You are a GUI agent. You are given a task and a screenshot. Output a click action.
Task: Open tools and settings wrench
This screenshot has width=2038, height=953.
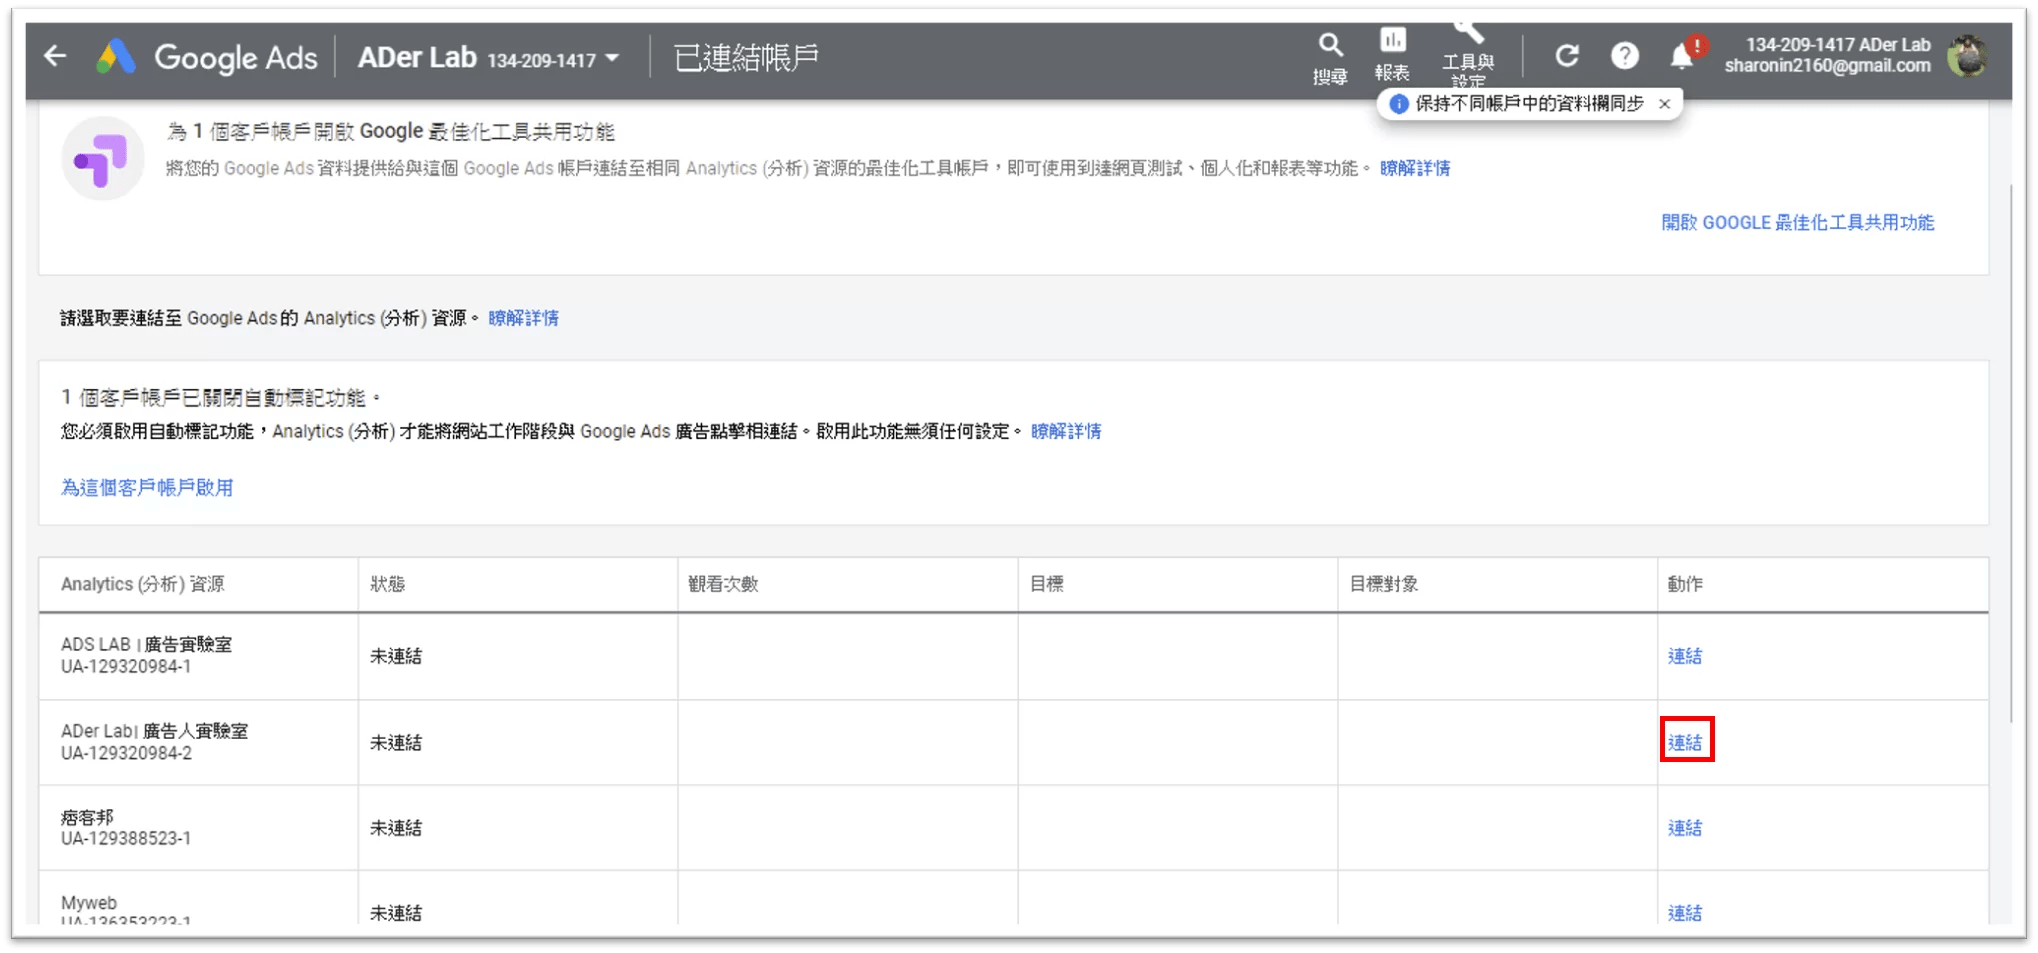click(1467, 55)
